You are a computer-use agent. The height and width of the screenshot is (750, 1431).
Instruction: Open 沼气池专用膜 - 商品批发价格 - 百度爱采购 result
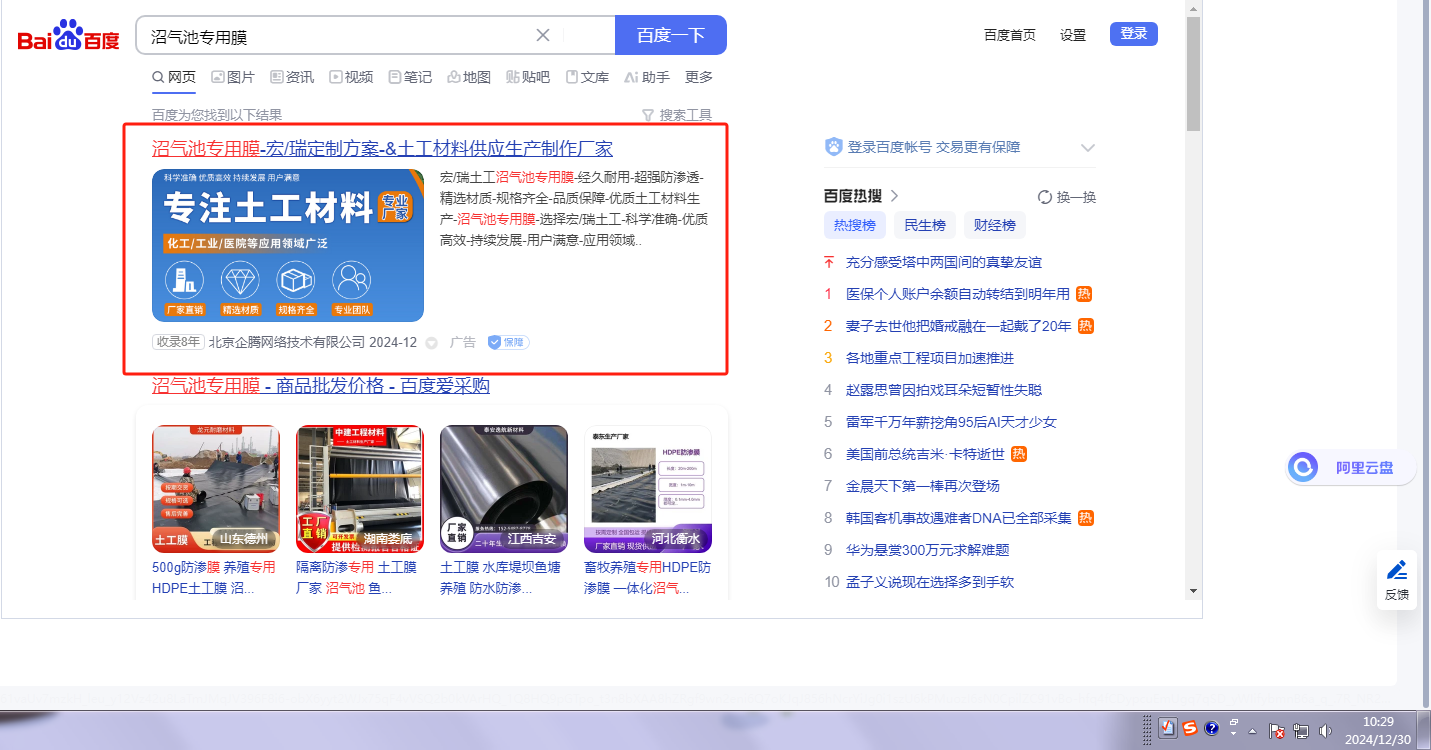(x=321, y=386)
